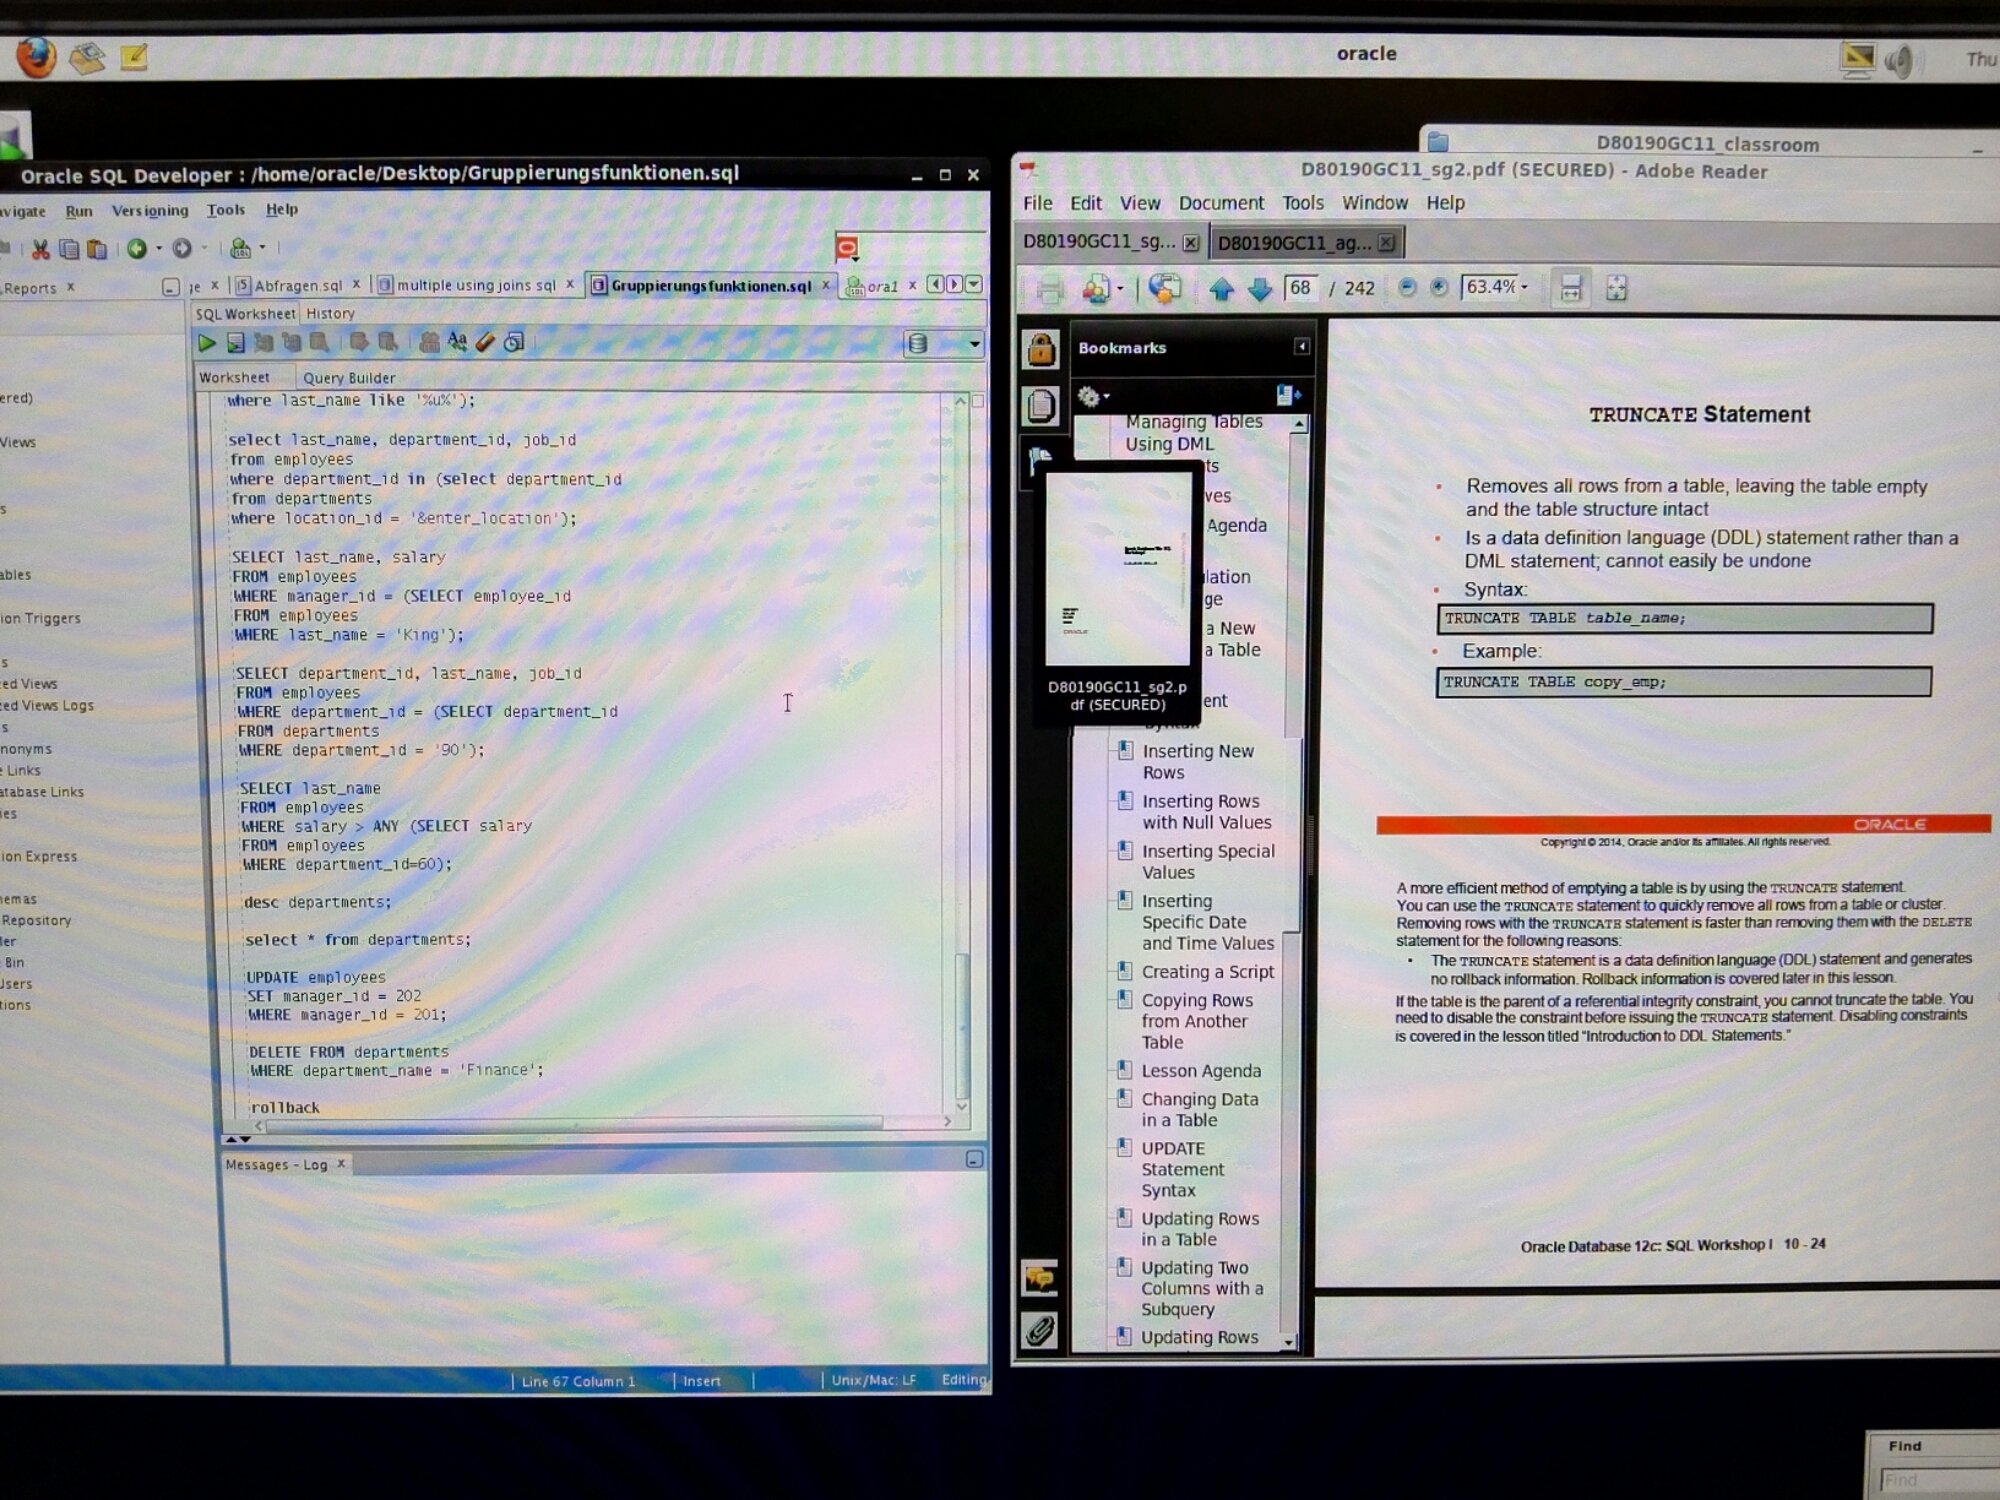Screen dimensions: 2000x1500
Task: Click the Find field at bottom right
Action: (x=1938, y=1480)
